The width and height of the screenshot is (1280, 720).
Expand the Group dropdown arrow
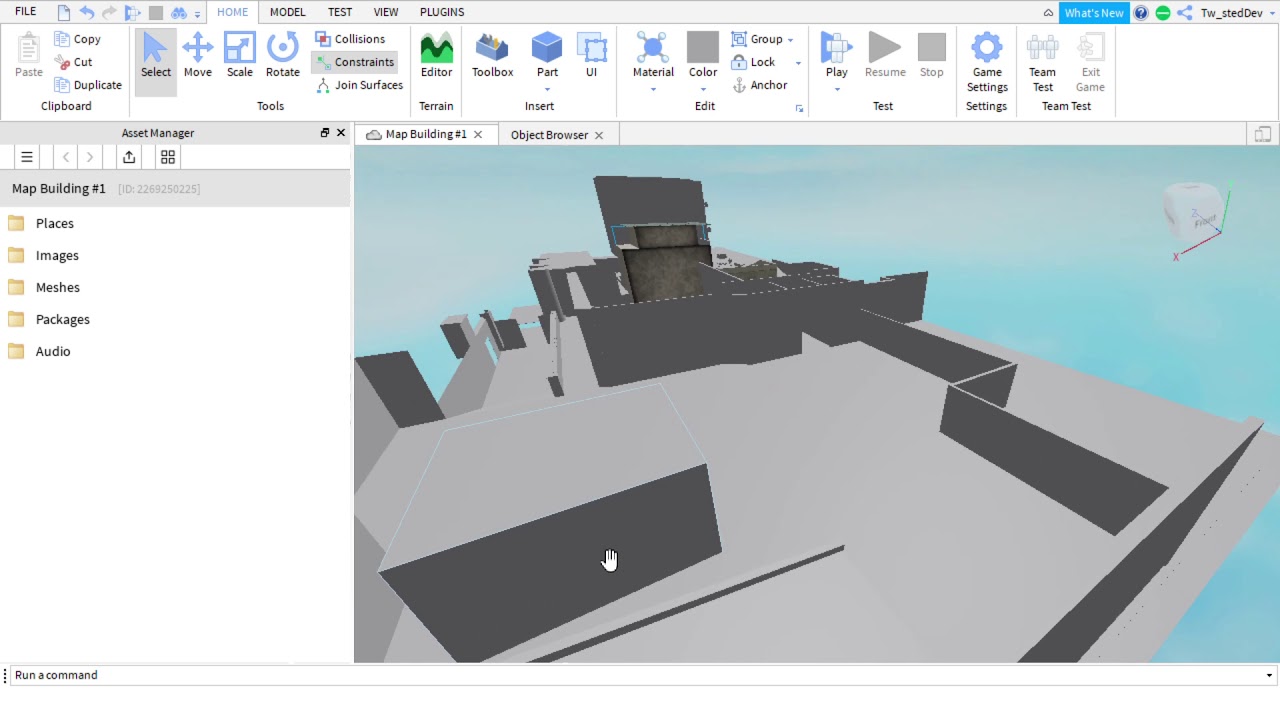tap(790, 40)
